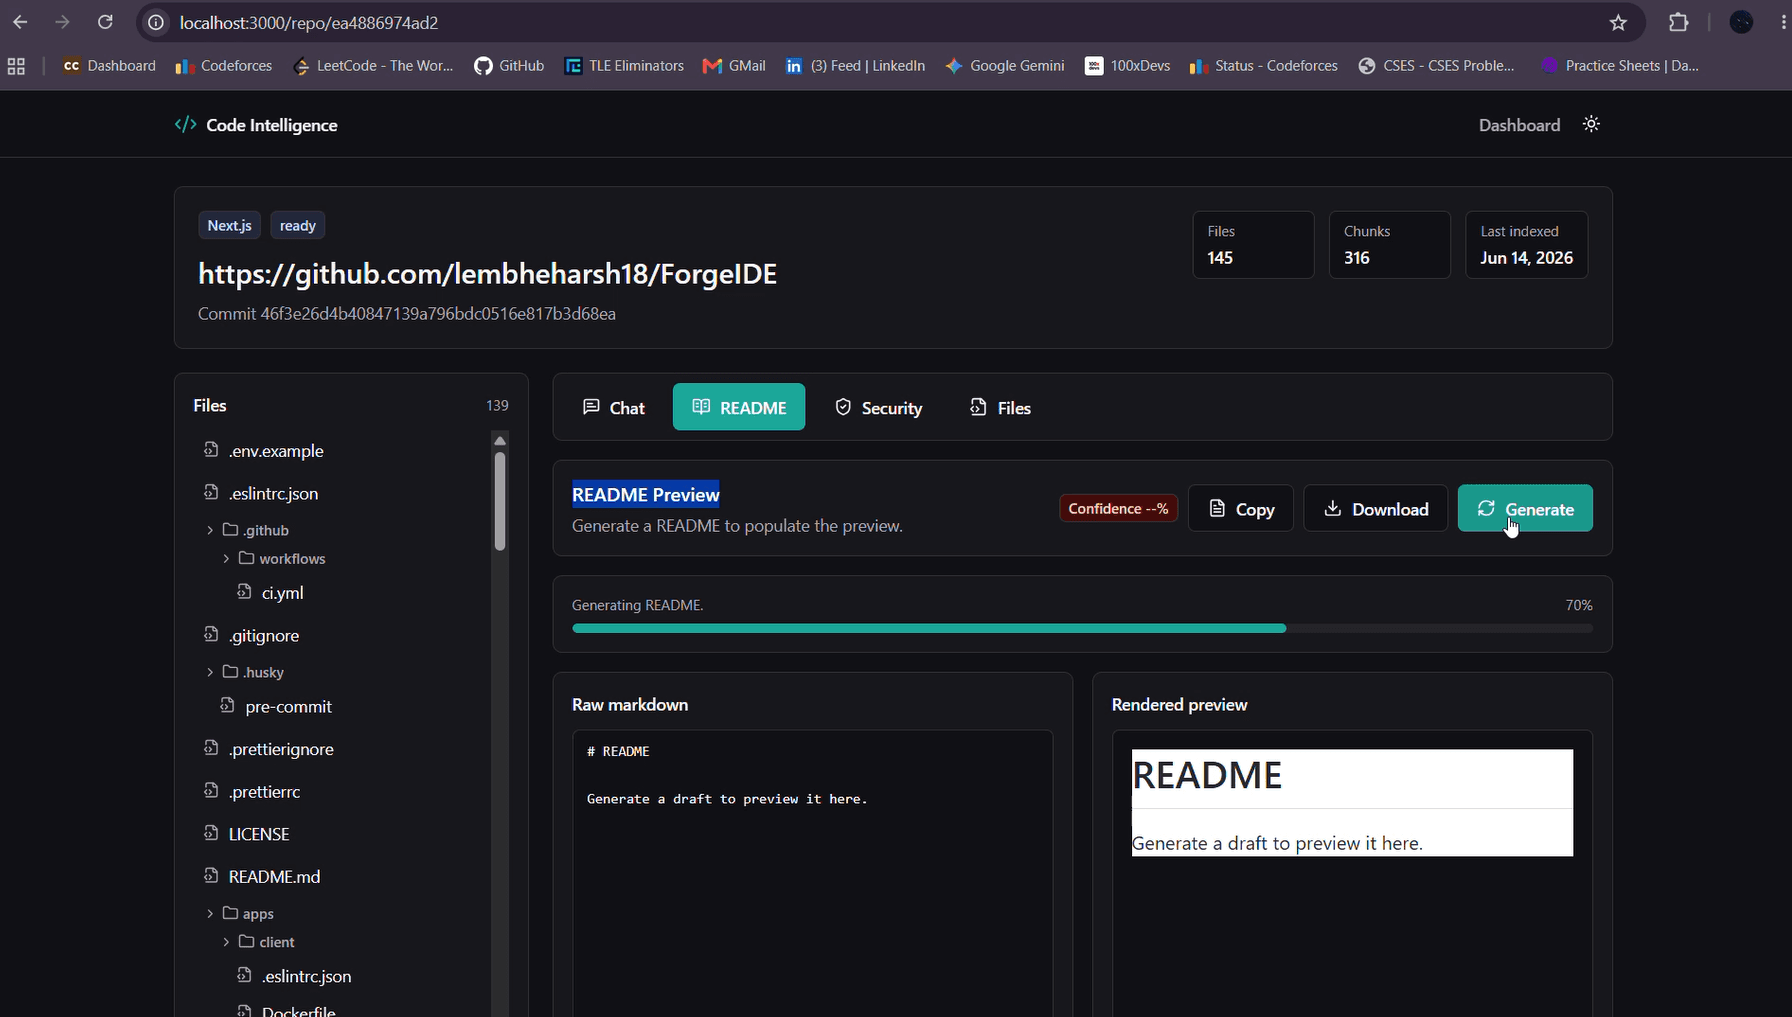The height and width of the screenshot is (1017, 1792).
Task: Download the README file
Action: click(1376, 508)
